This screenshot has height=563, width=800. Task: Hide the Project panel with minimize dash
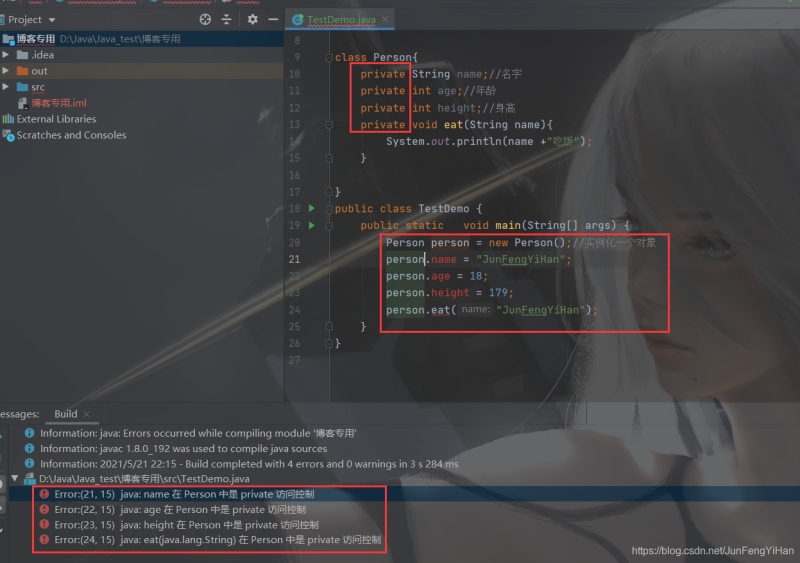point(273,19)
